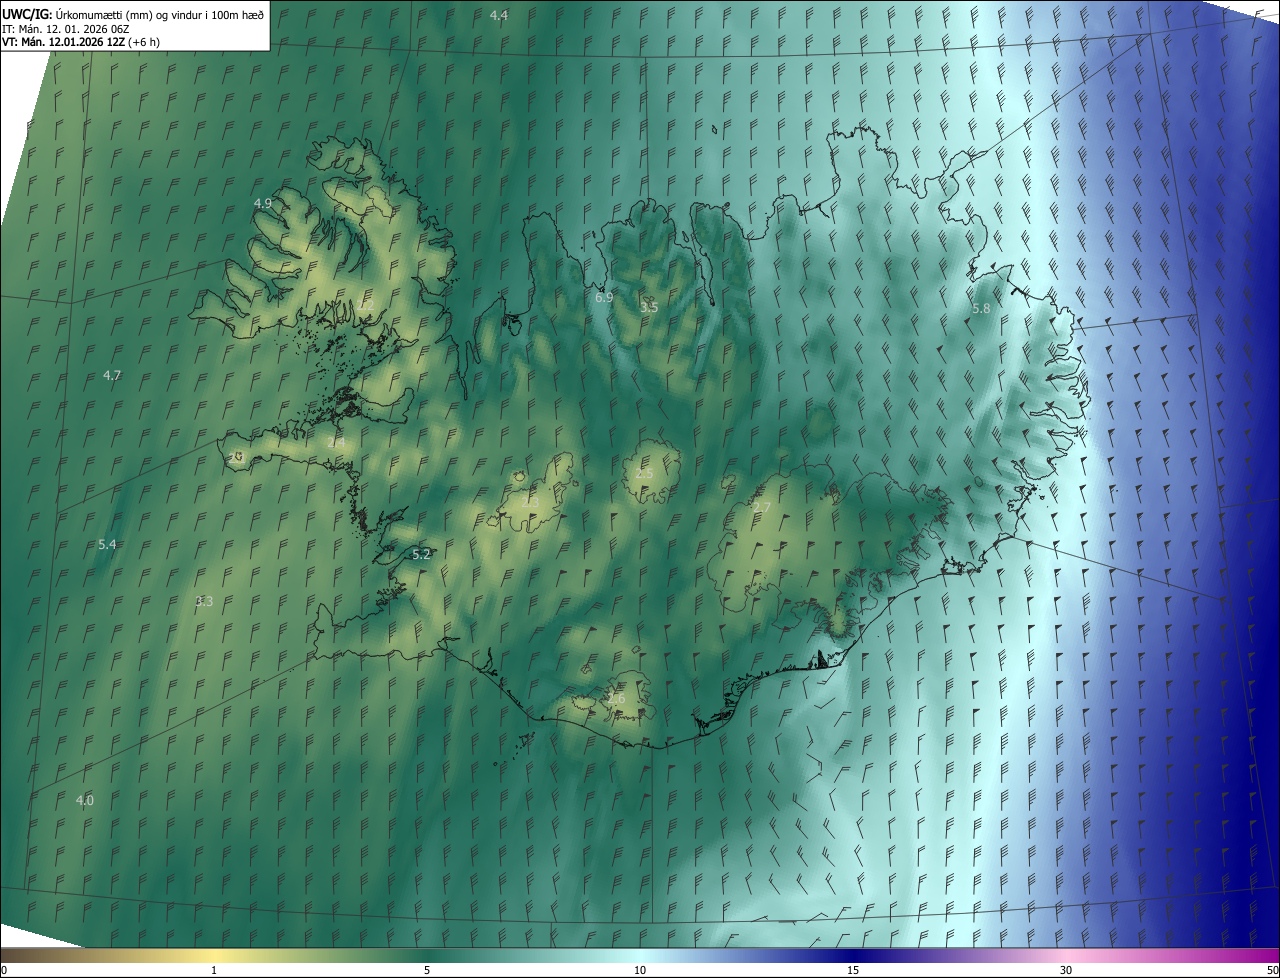Click the 2.6 value label on the map
1280x978 pixels.
point(616,699)
